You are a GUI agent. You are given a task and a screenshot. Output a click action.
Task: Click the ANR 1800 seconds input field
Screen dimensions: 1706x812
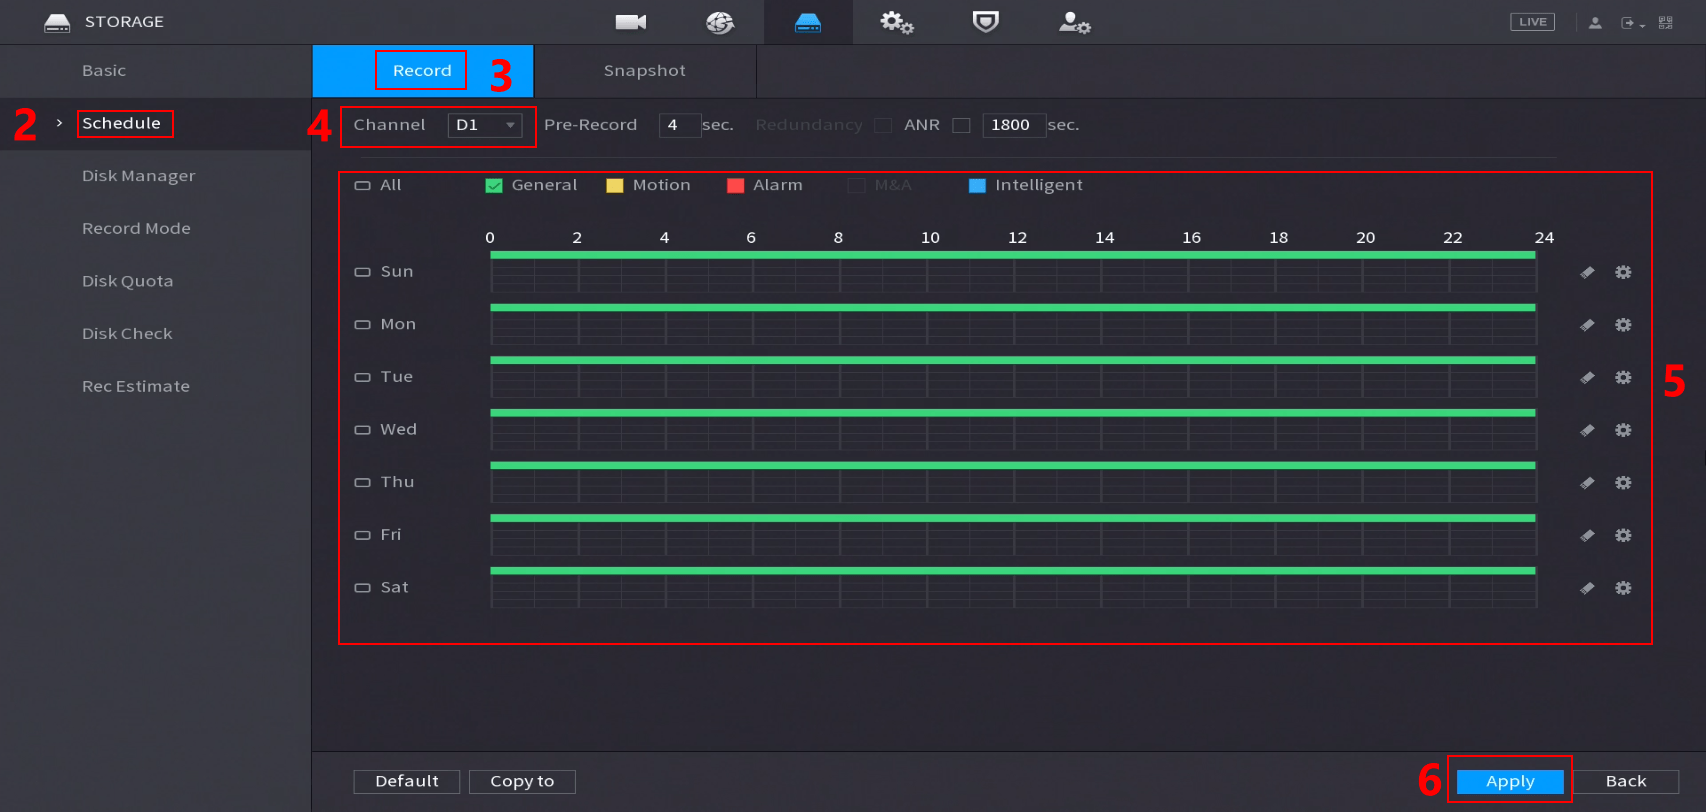click(x=1014, y=125)
